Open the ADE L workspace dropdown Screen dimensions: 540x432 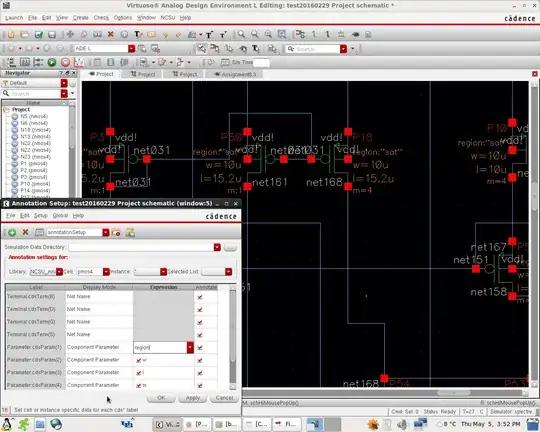(132, 49)
